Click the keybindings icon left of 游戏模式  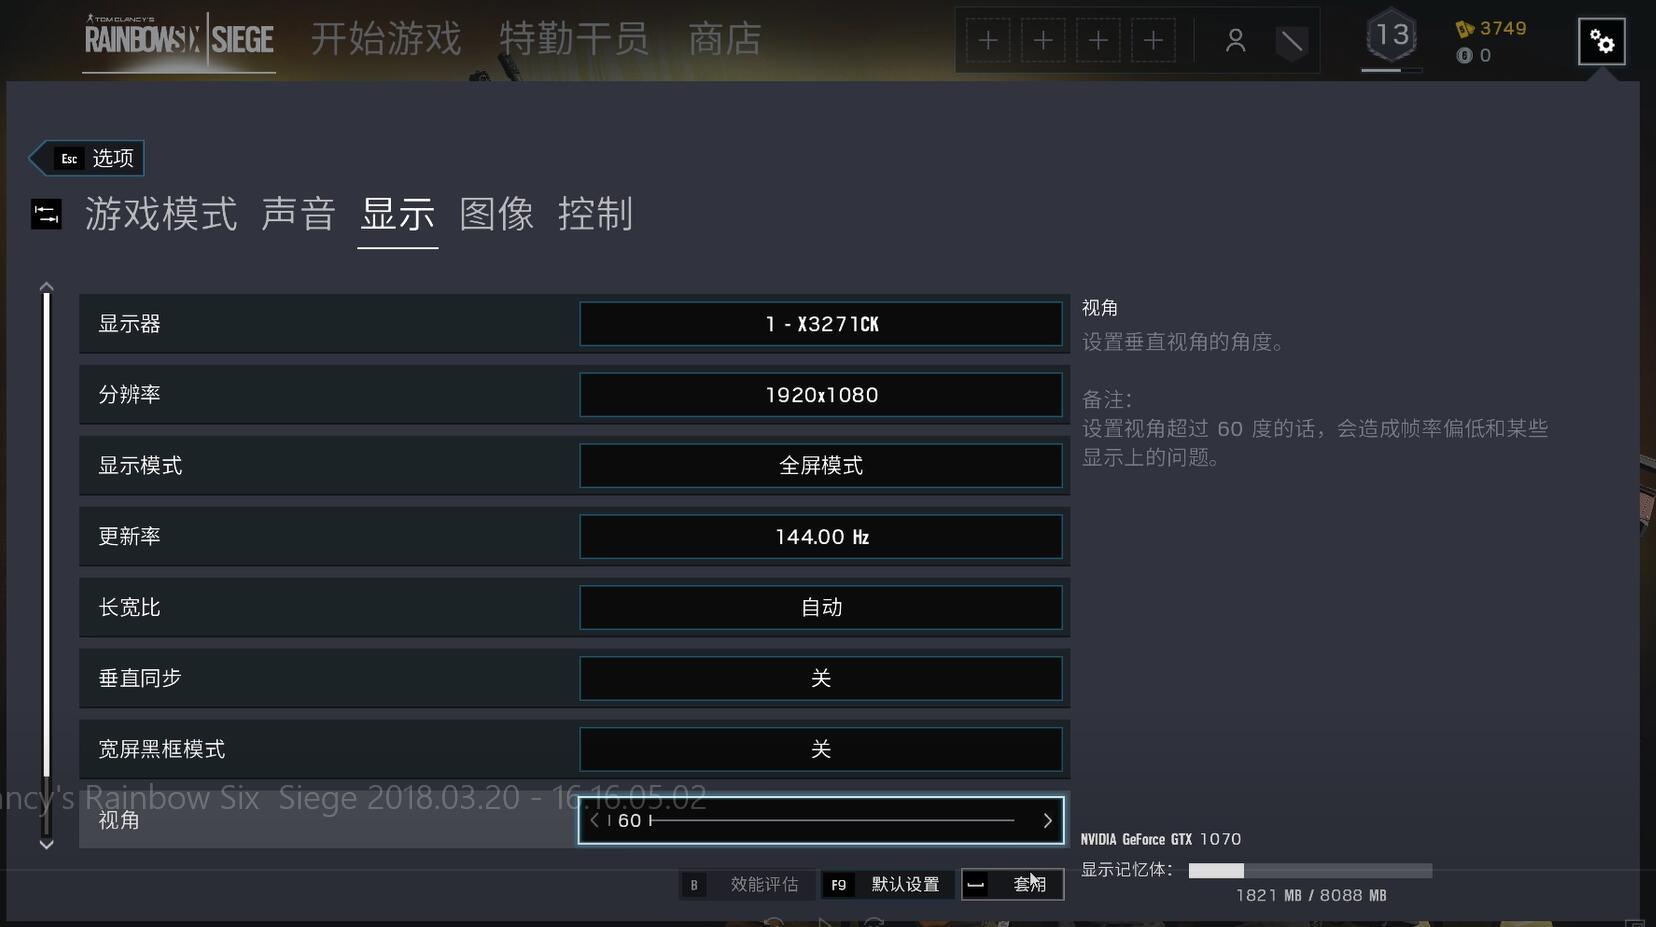pos(46,214)
